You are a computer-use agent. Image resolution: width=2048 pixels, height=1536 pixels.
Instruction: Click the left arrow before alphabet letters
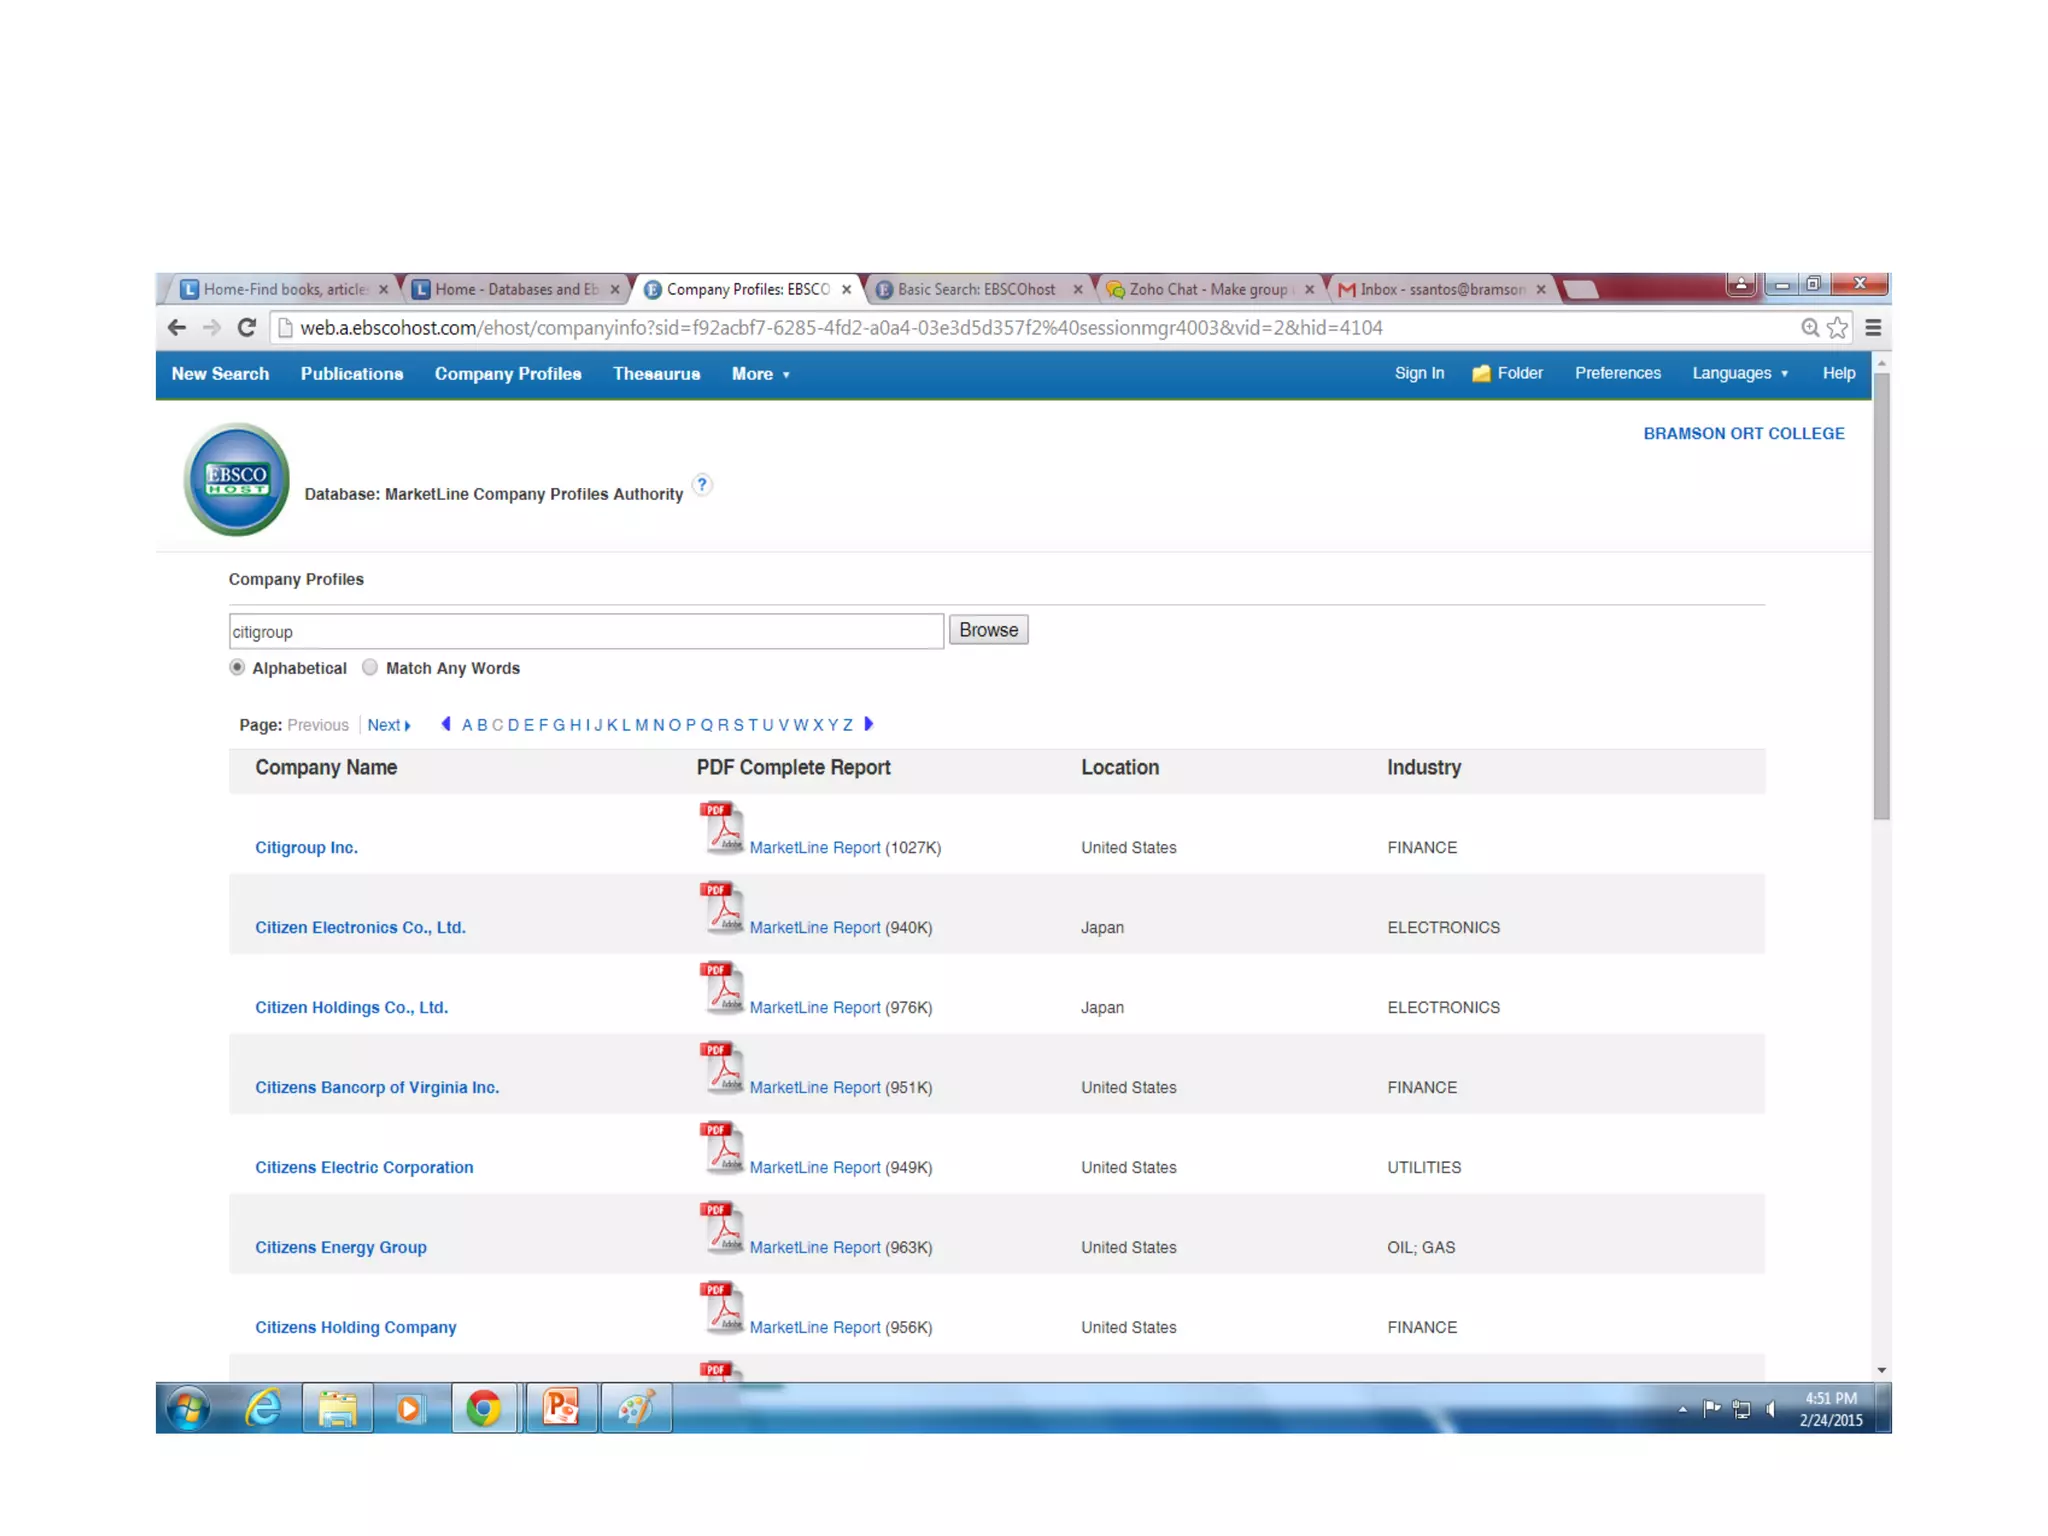[446, 724]
